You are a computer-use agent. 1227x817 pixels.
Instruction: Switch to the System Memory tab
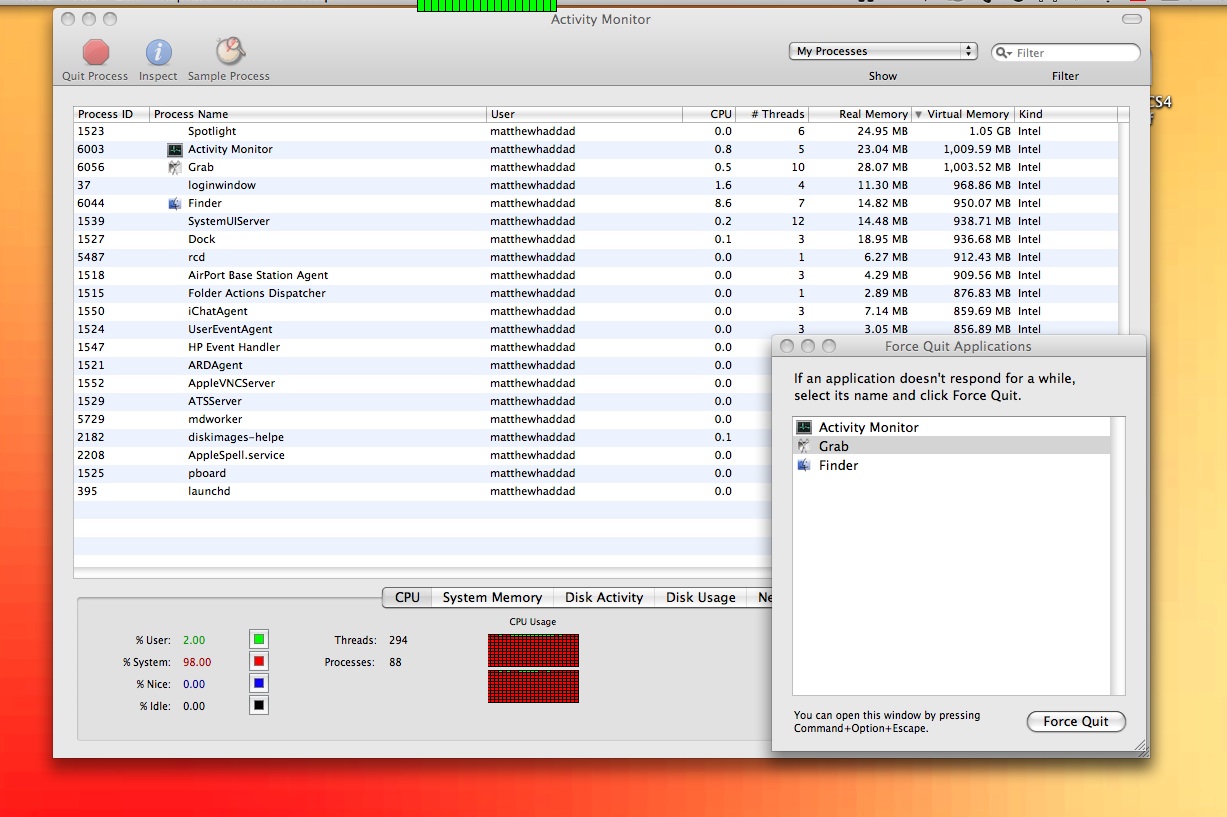point(492,597)
